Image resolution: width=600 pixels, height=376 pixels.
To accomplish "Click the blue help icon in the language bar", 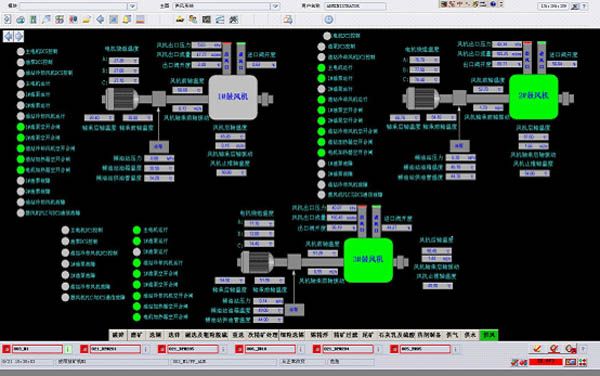I will pos(493,4).
